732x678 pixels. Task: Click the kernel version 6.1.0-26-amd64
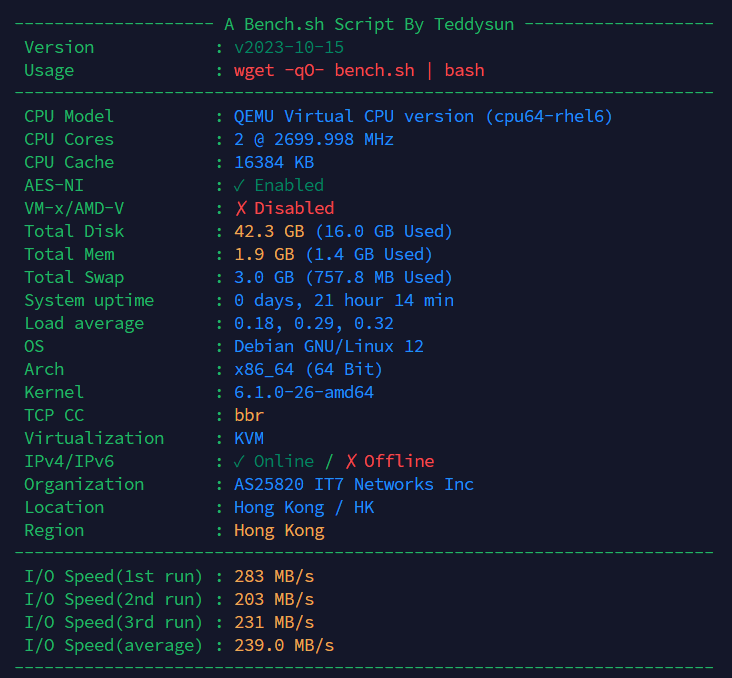click(x=303, y=392)
